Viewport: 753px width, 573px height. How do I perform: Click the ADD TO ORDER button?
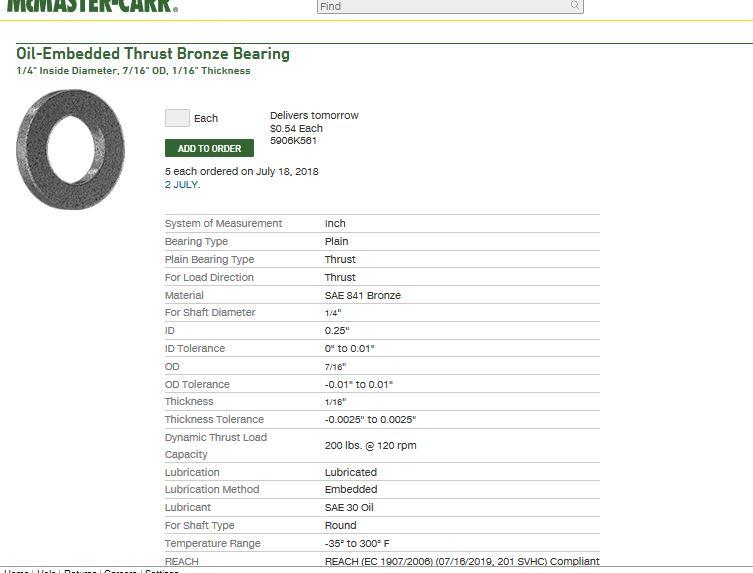[209, 148]
